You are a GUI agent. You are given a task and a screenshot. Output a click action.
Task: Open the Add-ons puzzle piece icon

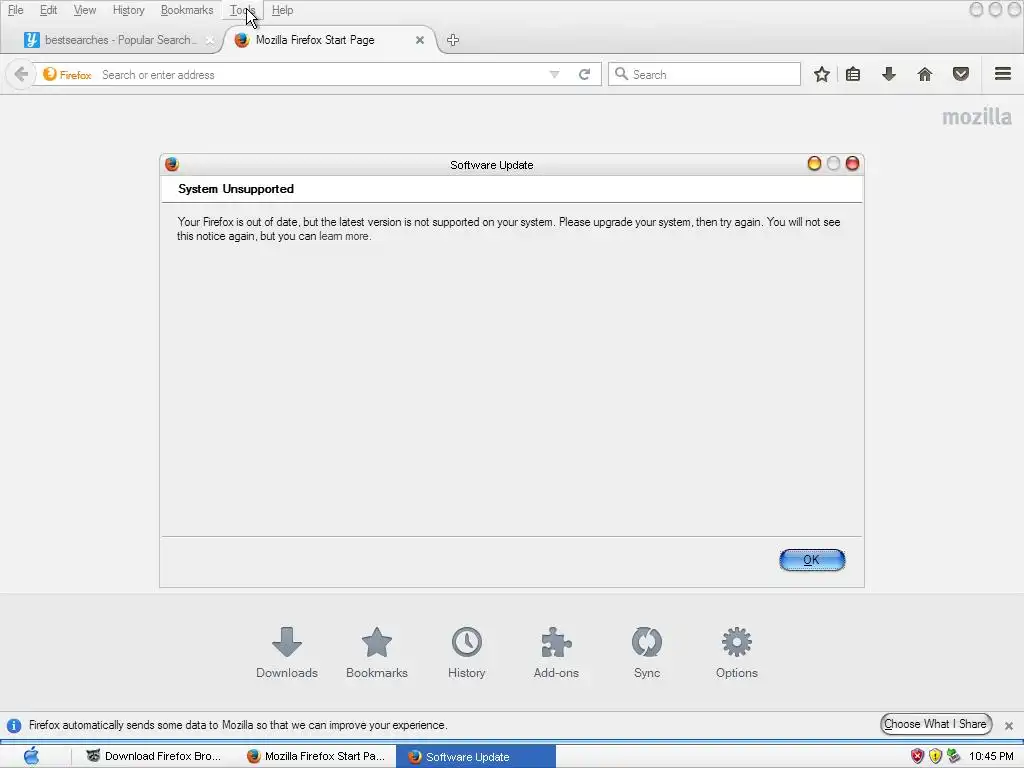click(x=556, y=642)
